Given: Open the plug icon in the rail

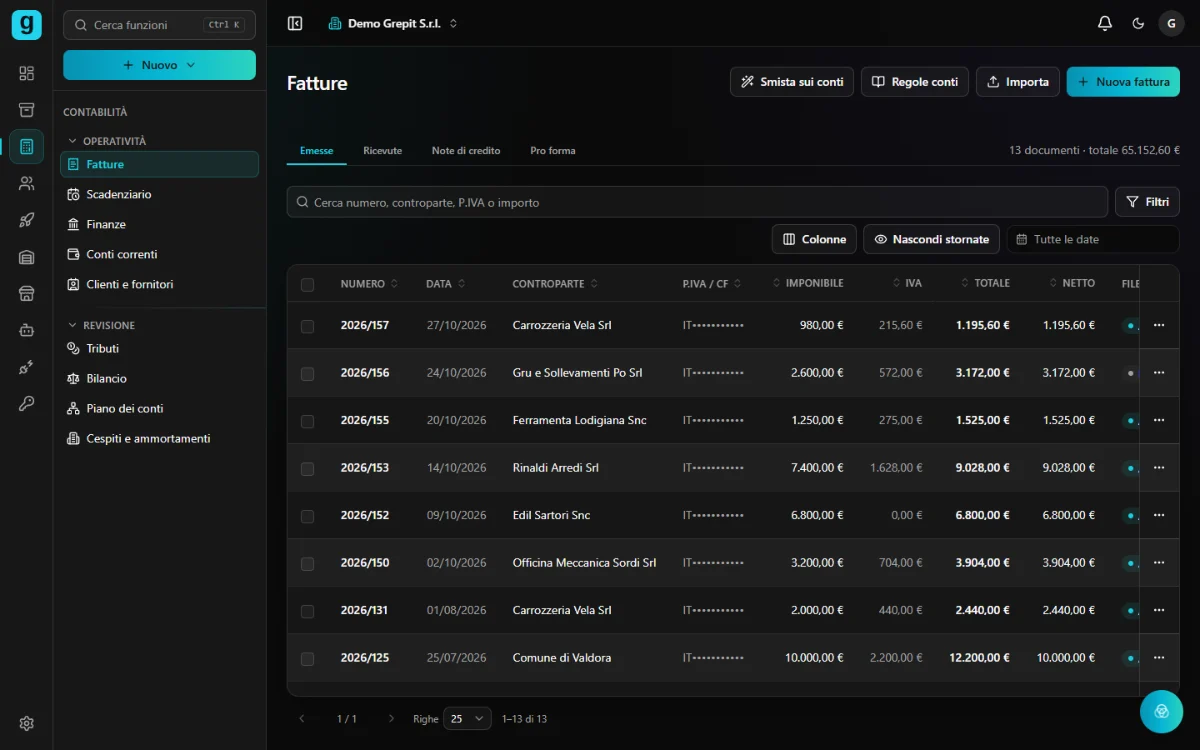Looking at the screenshot, I should tap(26, 367).
